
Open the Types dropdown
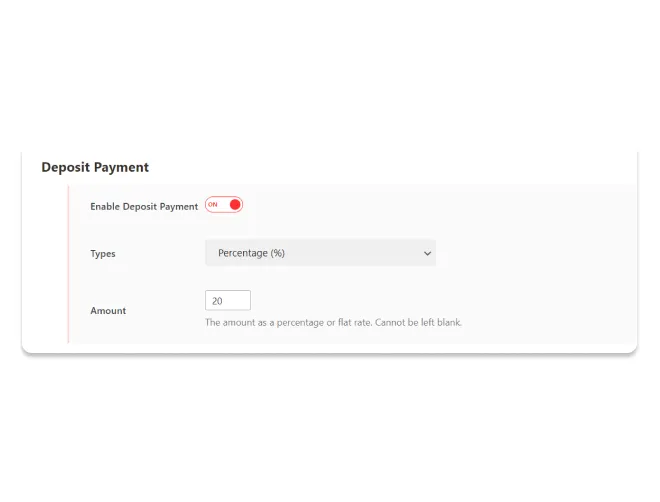point(320,253)
